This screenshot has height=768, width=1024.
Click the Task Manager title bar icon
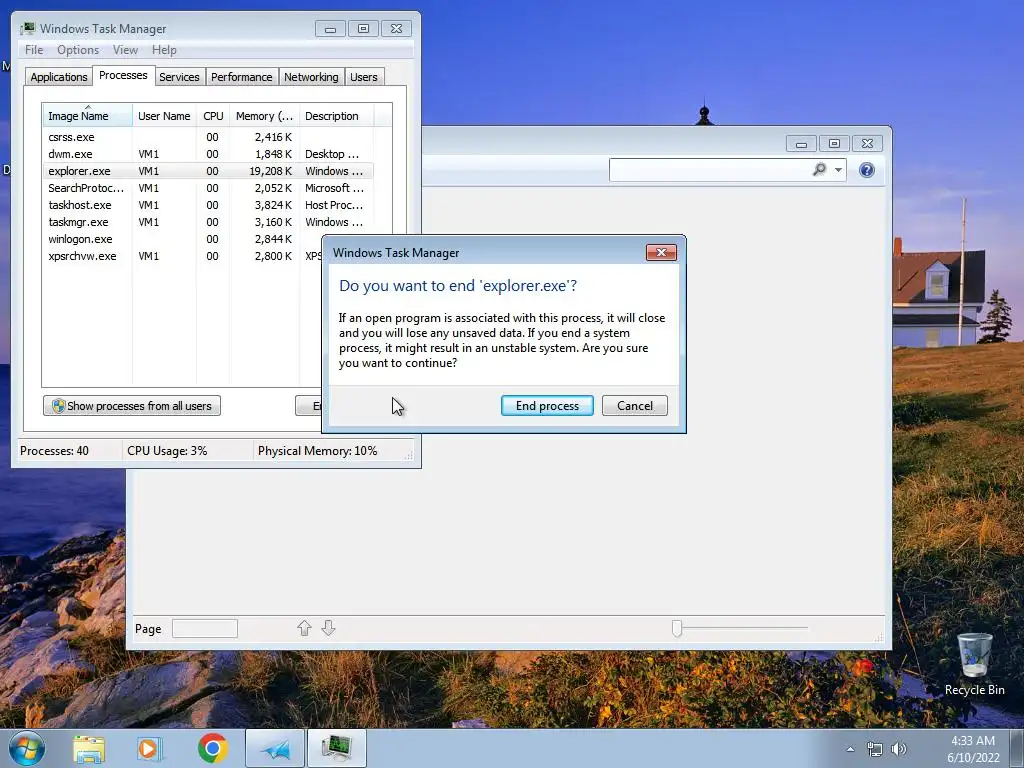(x=27, y=29)
